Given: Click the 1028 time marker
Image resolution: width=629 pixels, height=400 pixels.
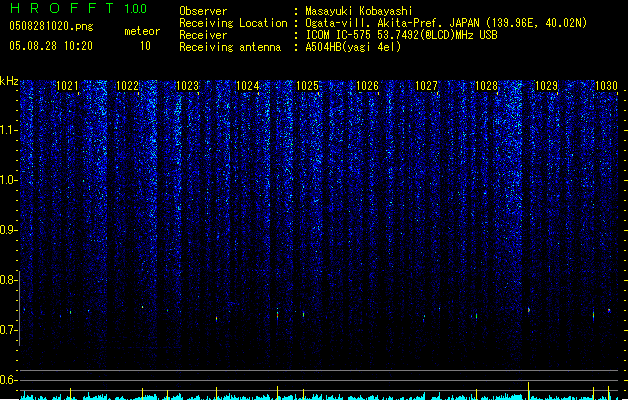Looking at the screenshot, I should click(486, 86).
